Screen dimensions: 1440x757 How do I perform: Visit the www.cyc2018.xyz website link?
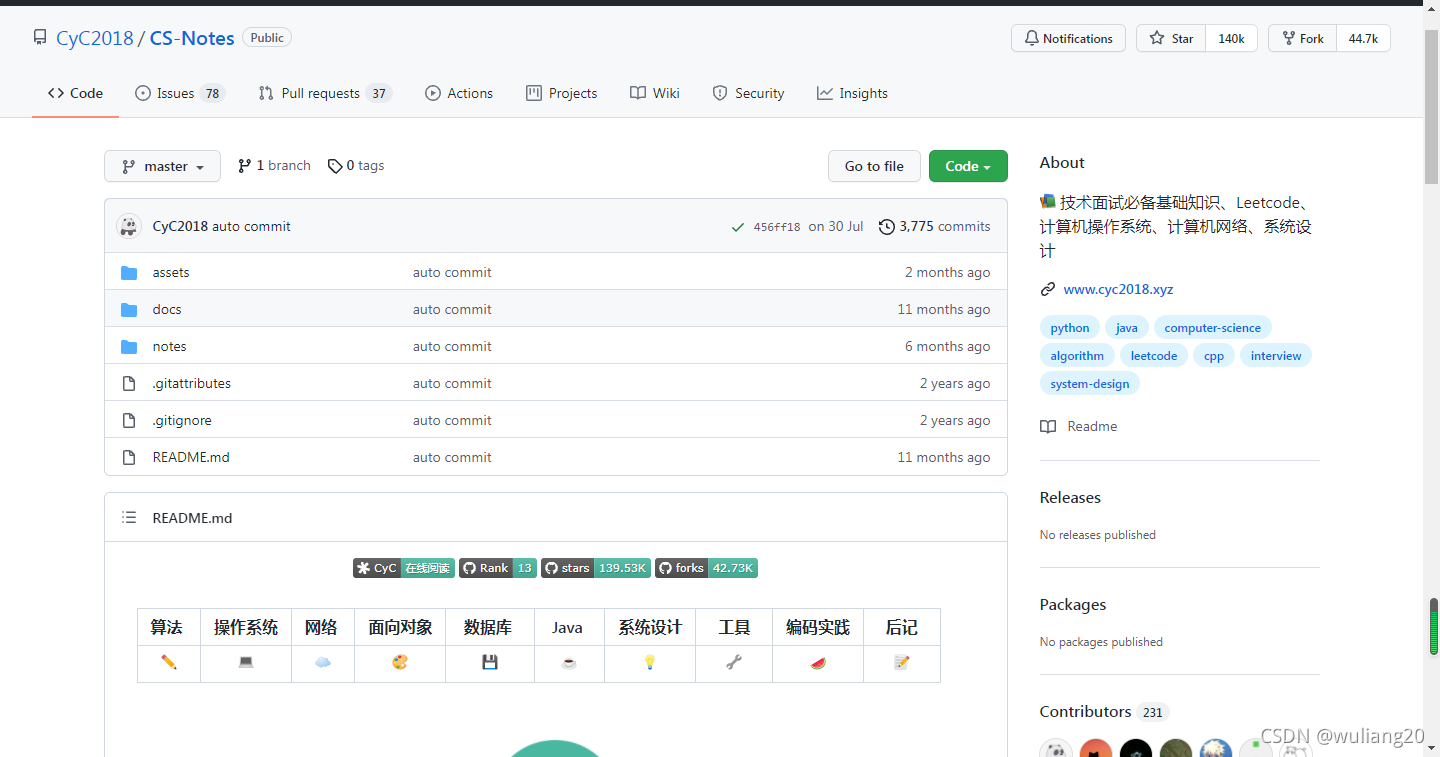pos(1118,289)
